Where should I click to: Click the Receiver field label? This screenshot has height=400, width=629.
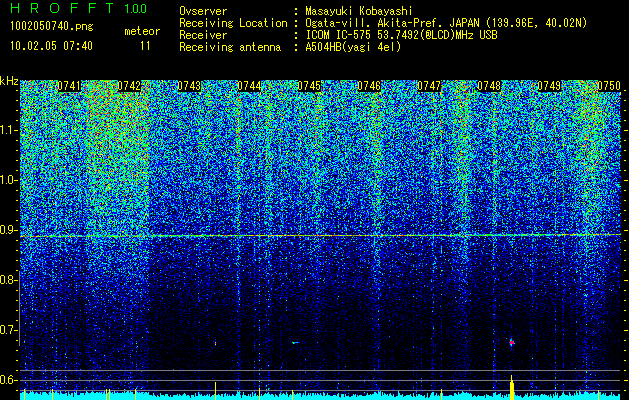(203, 35)
